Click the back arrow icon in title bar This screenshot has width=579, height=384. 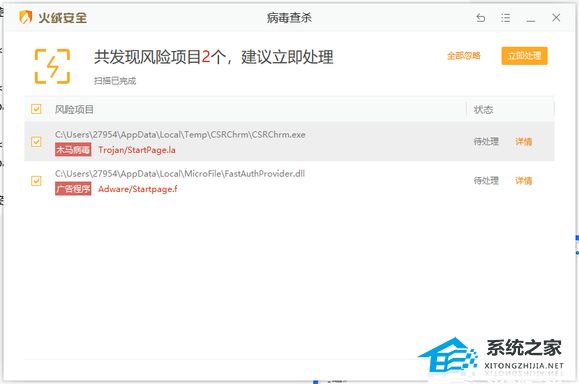pyautogui.click(x=480, y=17)
